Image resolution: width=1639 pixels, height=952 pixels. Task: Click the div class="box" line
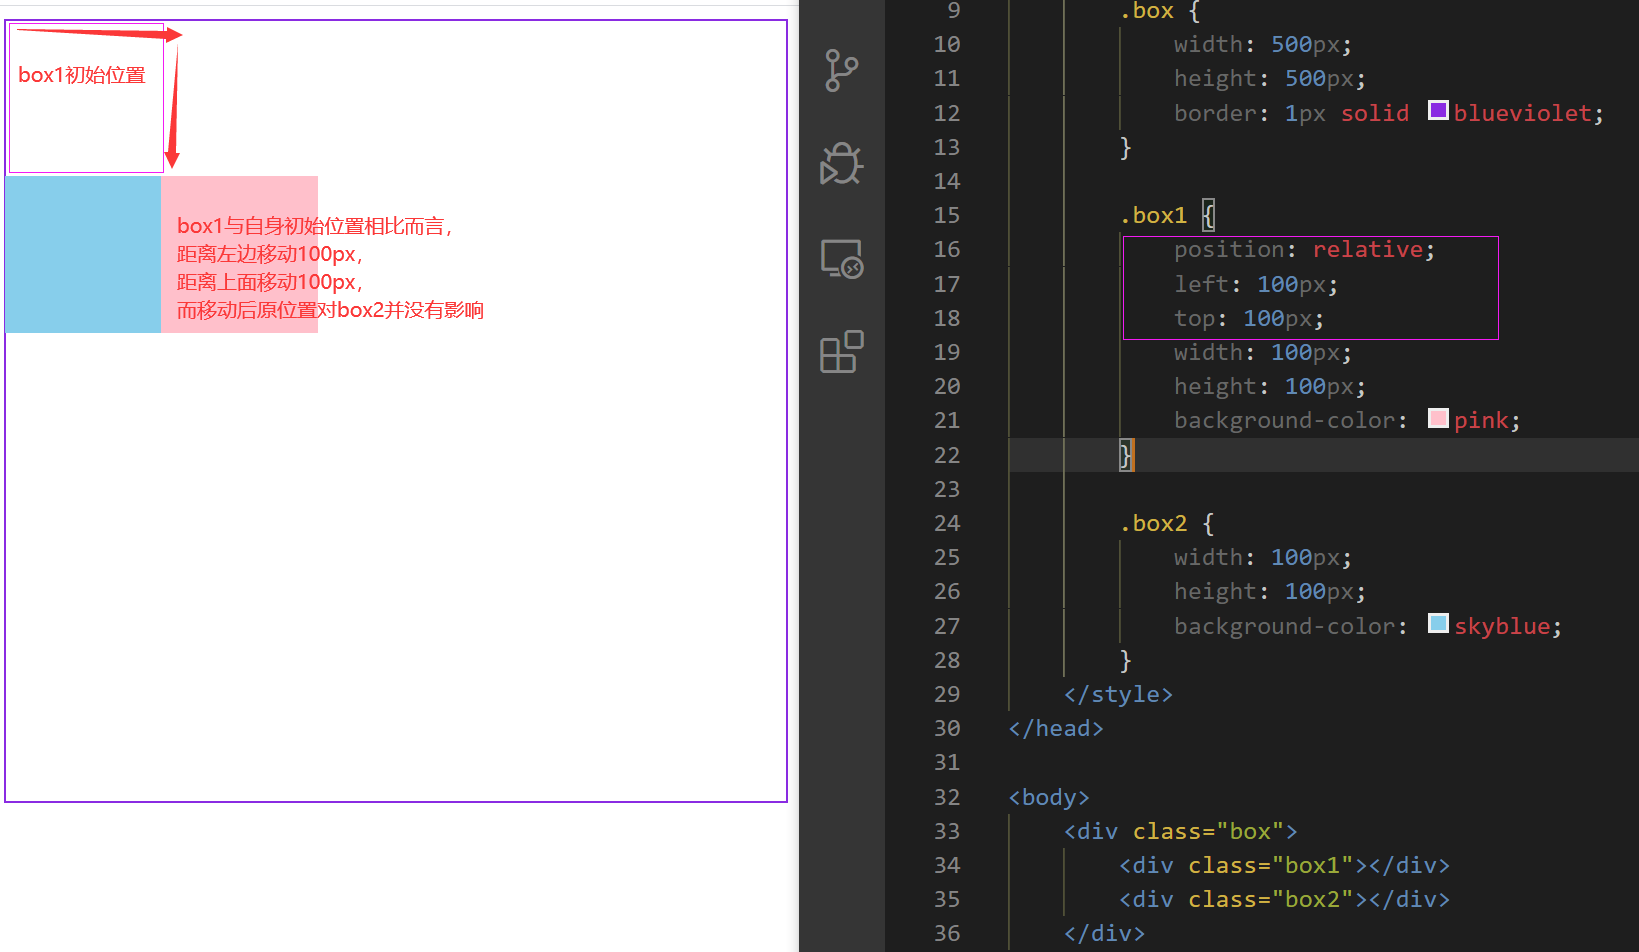coord(1180,831)
